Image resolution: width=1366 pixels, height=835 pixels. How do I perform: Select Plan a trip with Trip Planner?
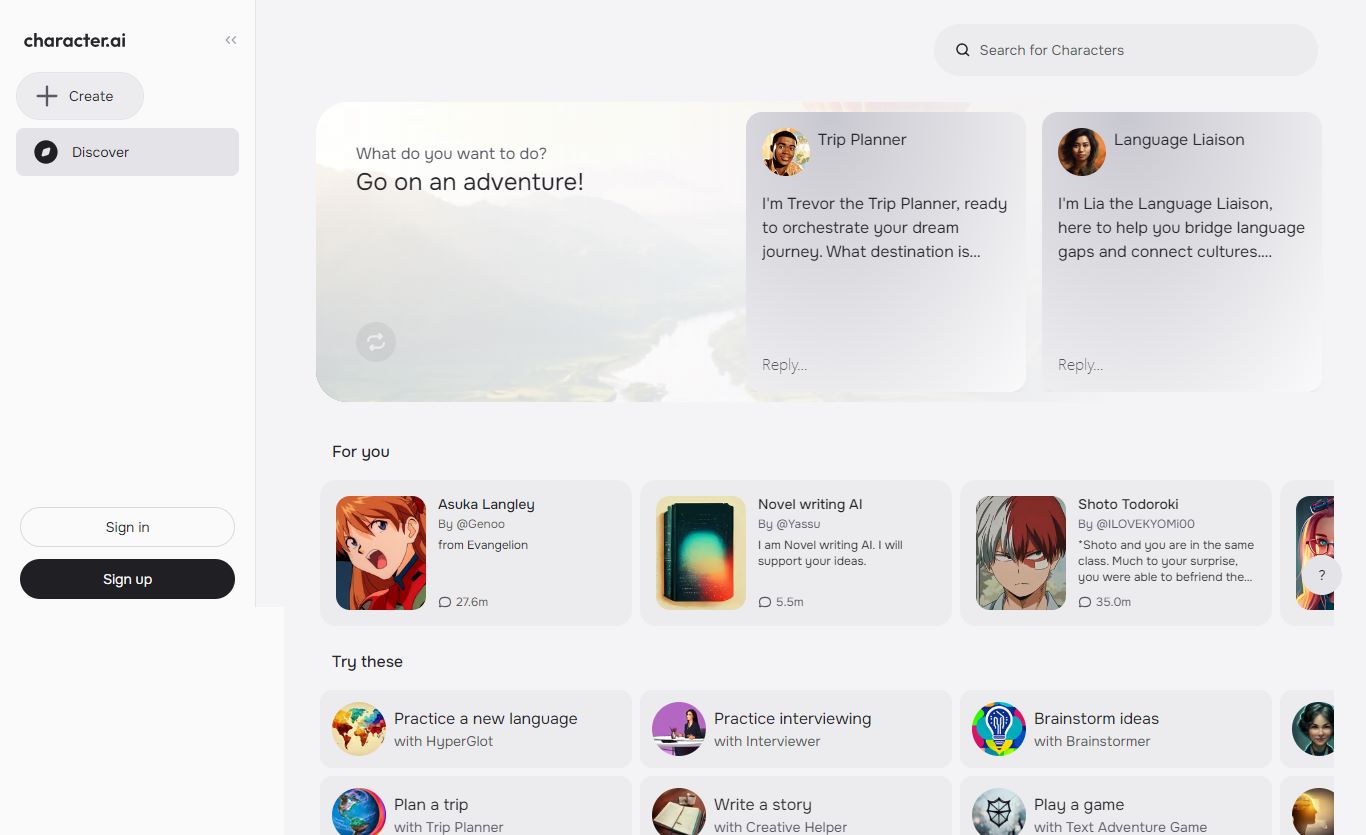tap(476, 806)
